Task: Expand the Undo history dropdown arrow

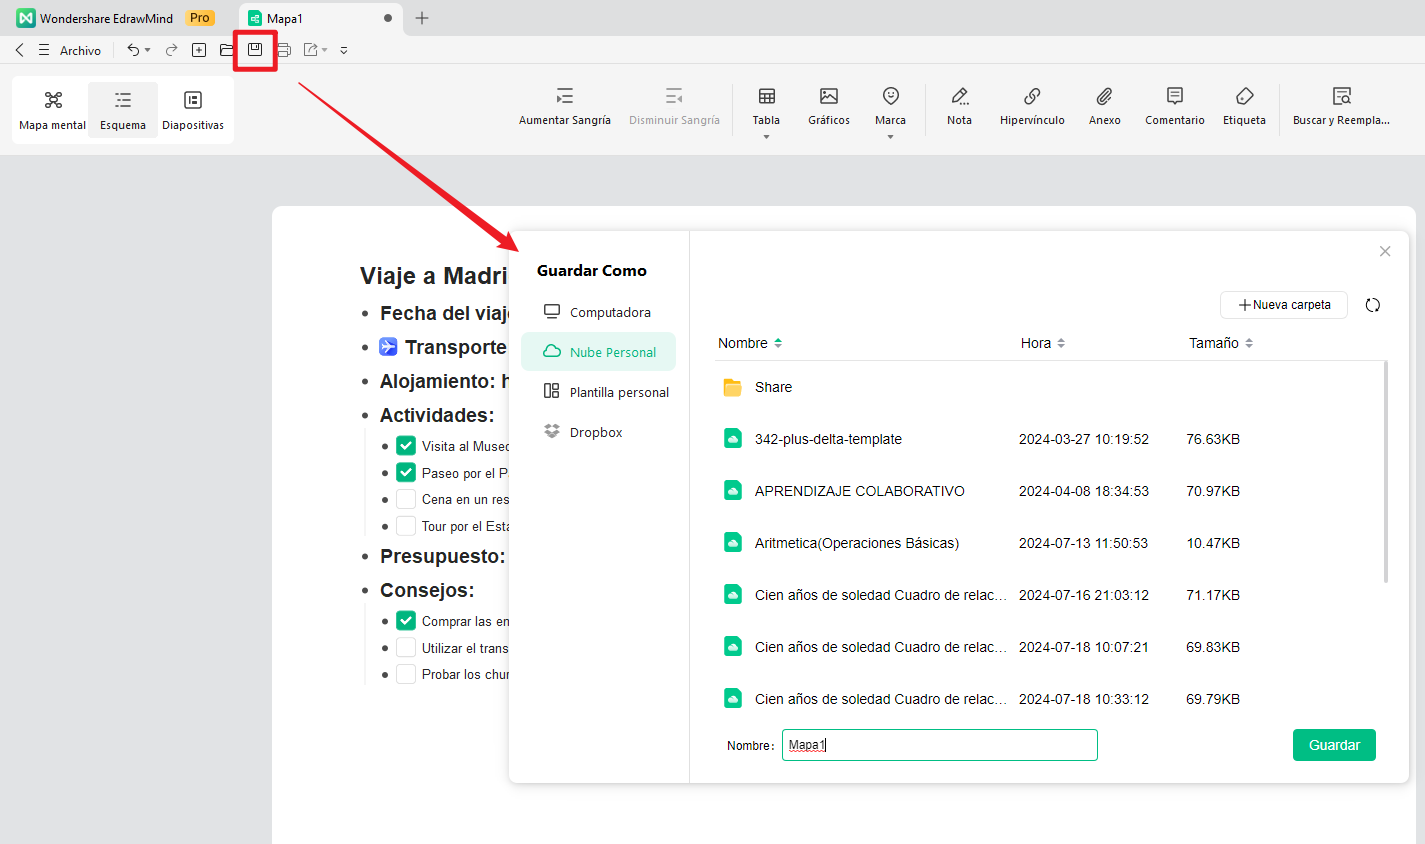Action: [x=148, y=50]
